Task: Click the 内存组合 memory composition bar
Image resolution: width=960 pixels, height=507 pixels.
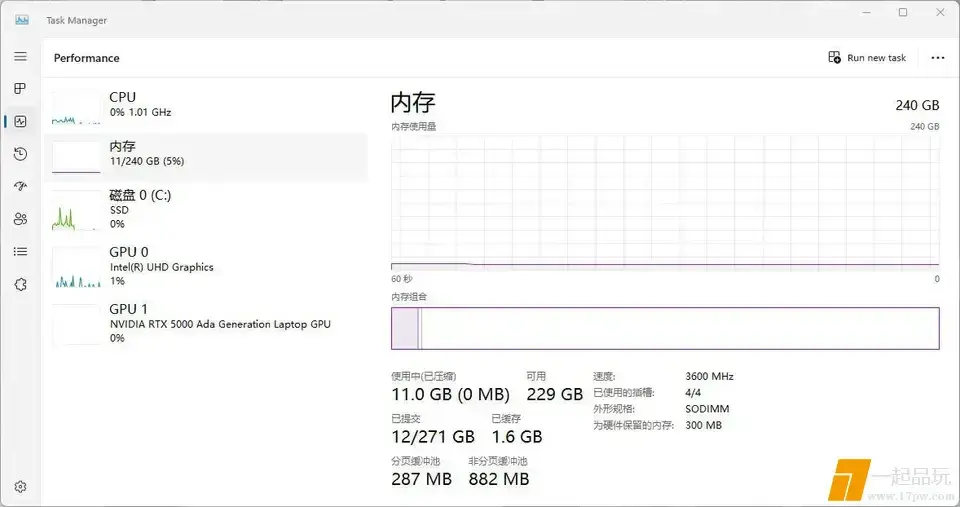Action: click(665, 328)
